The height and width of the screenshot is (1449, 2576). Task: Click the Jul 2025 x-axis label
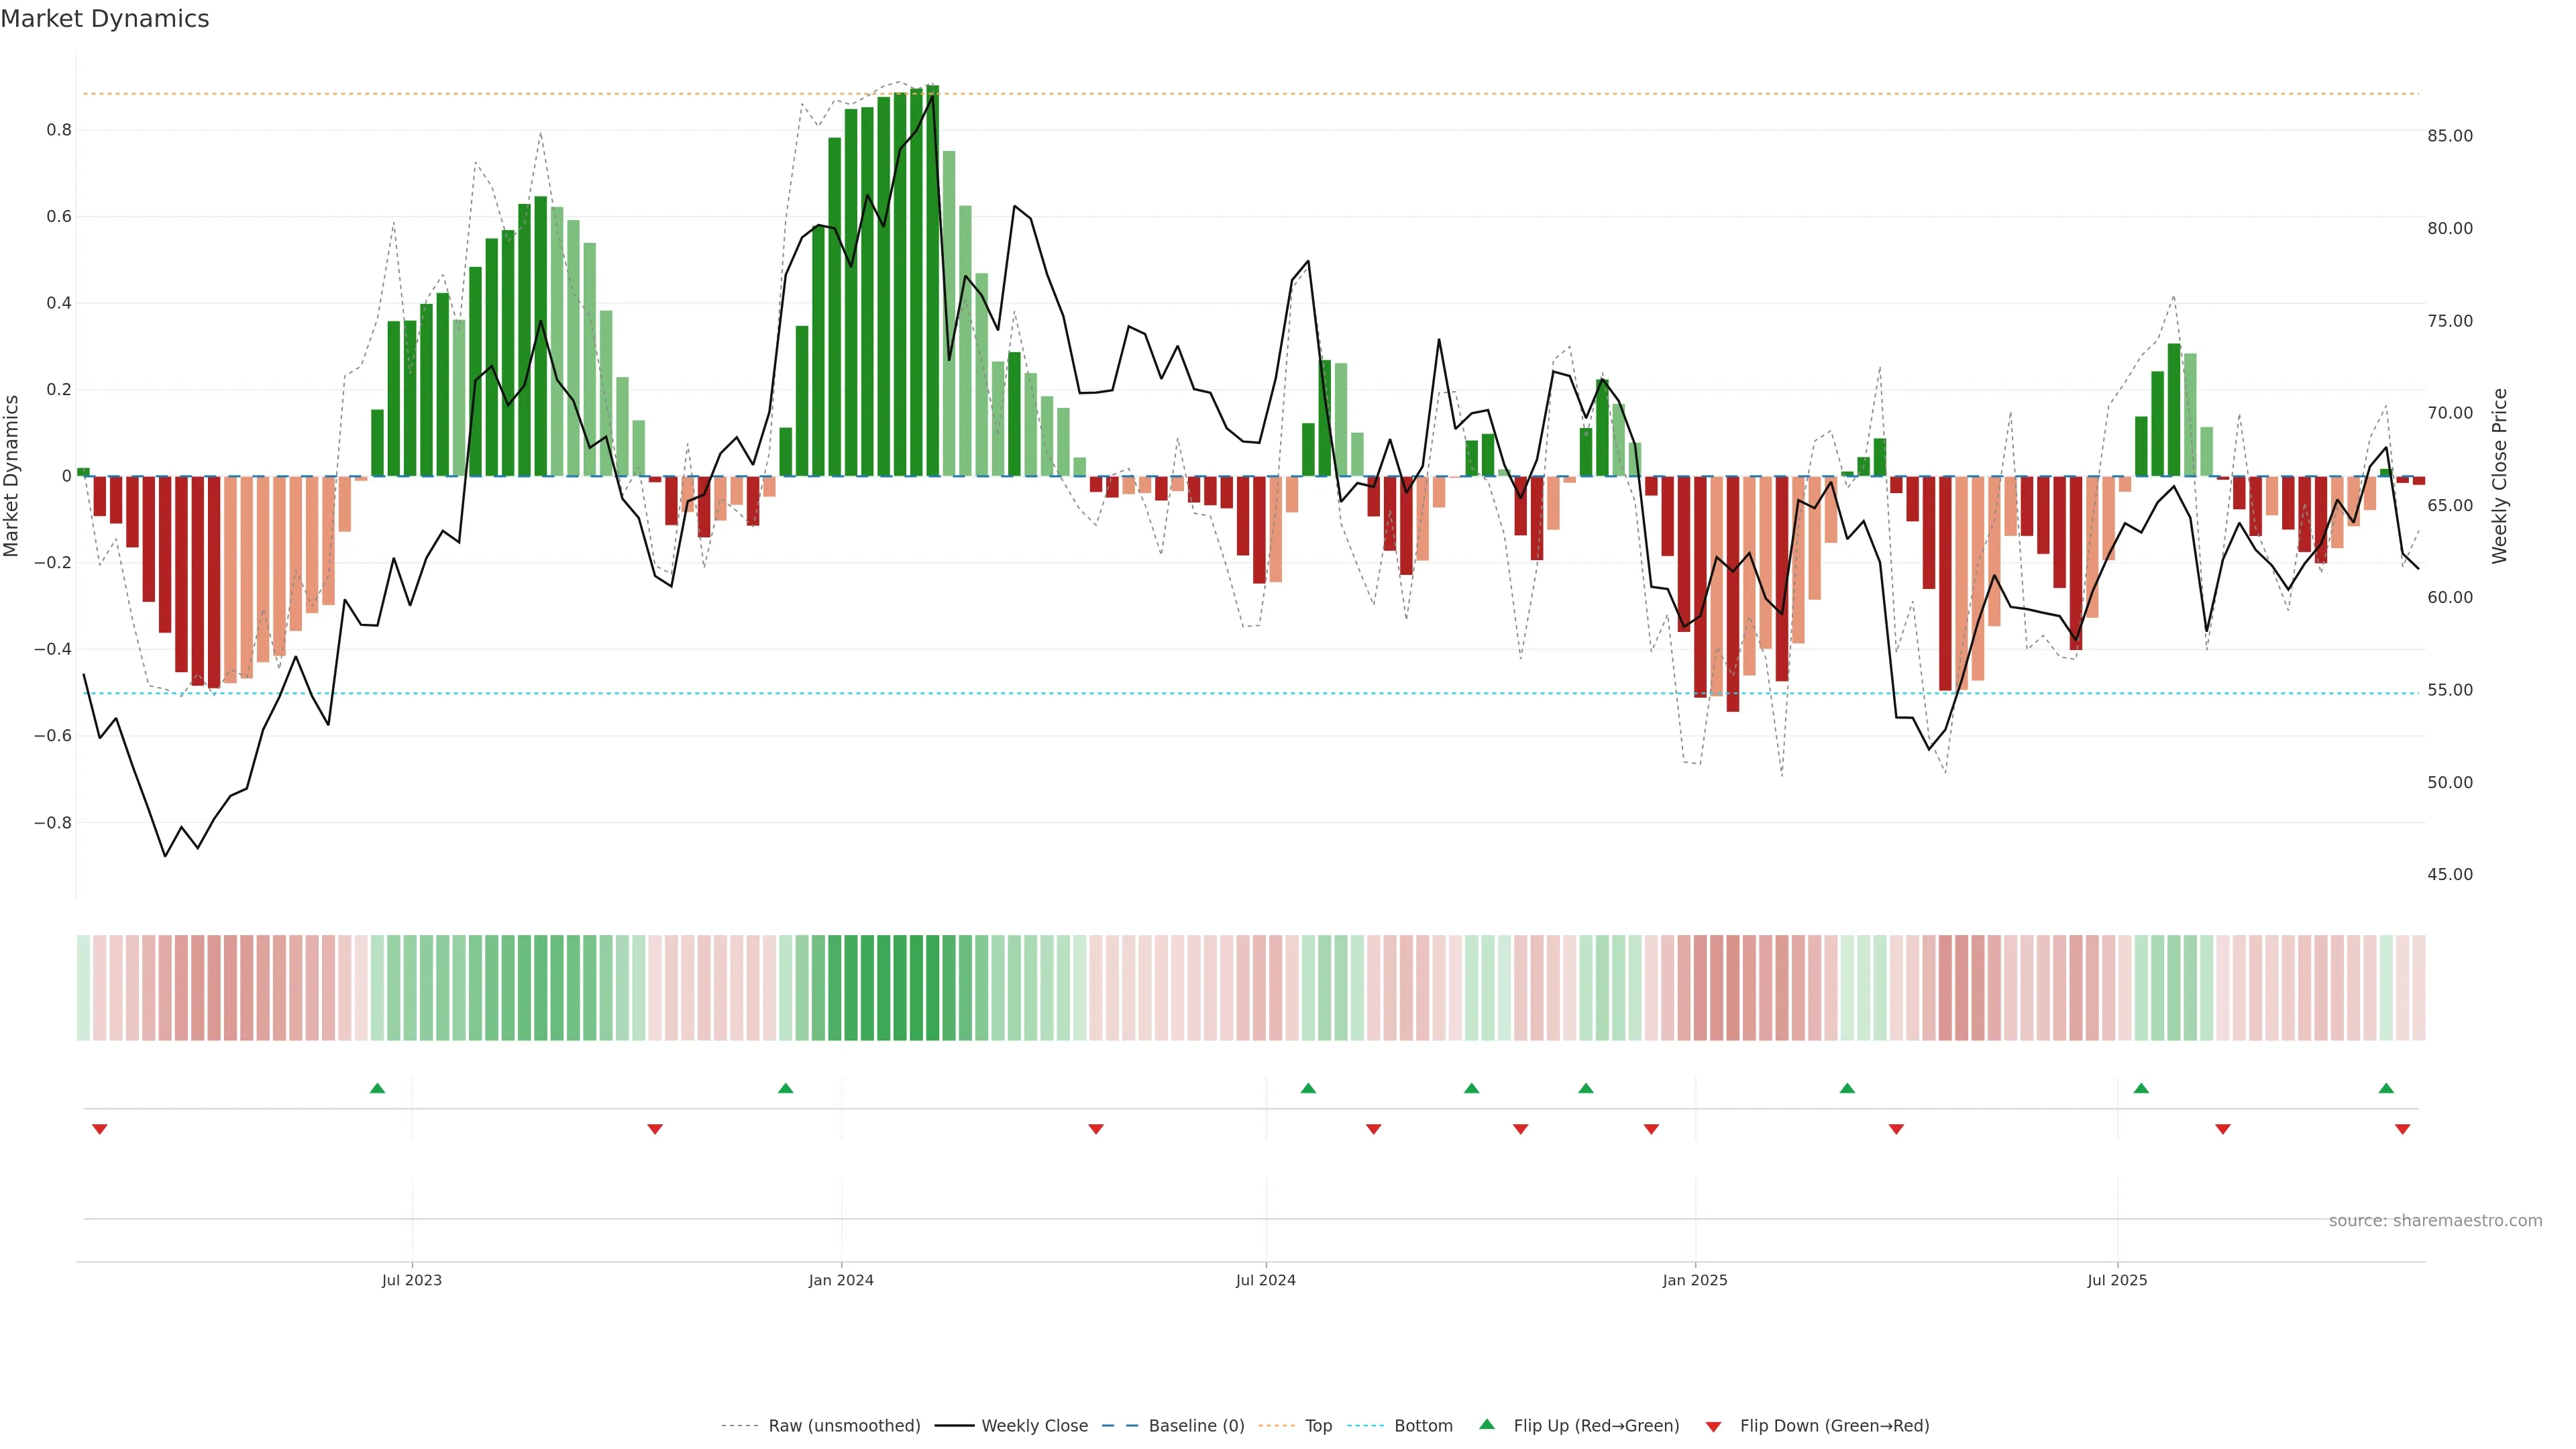click(x=2117, y=1280)
